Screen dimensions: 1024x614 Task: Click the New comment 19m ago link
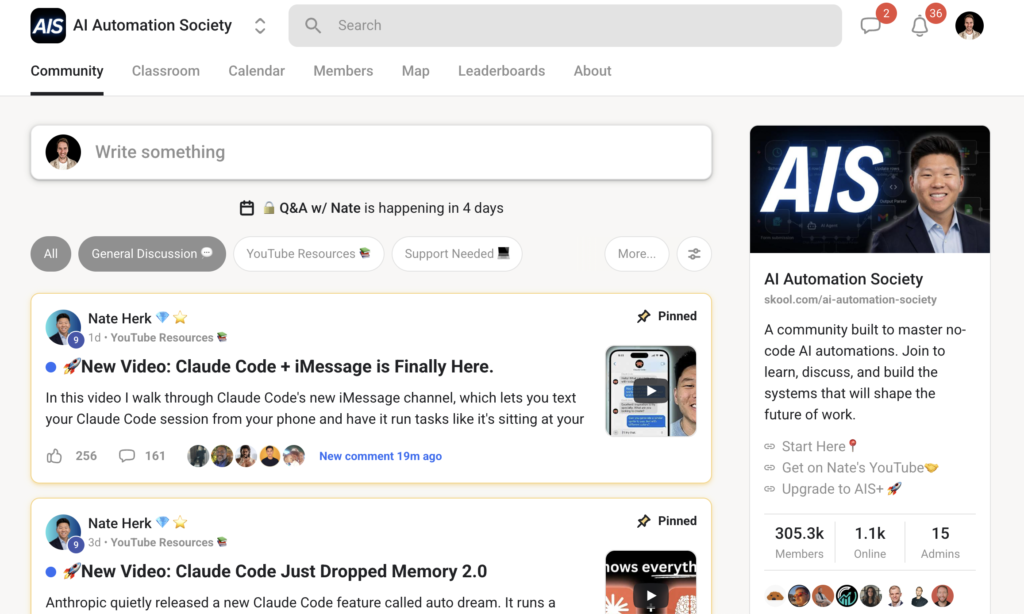tap(380, 456)
